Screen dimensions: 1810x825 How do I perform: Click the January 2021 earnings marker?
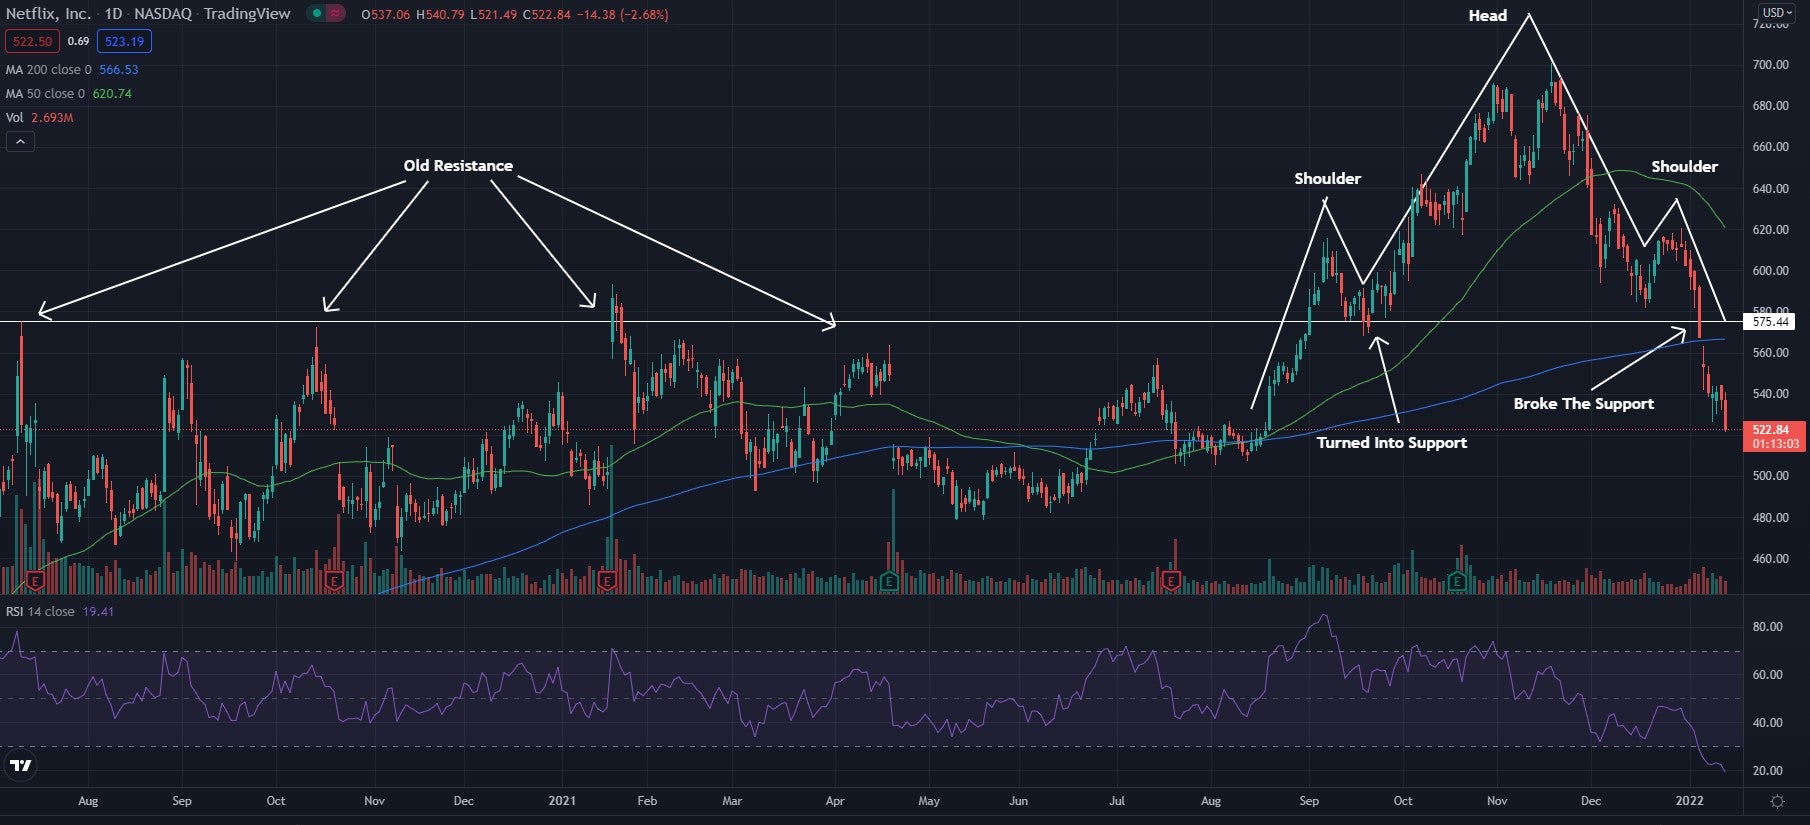606,580
